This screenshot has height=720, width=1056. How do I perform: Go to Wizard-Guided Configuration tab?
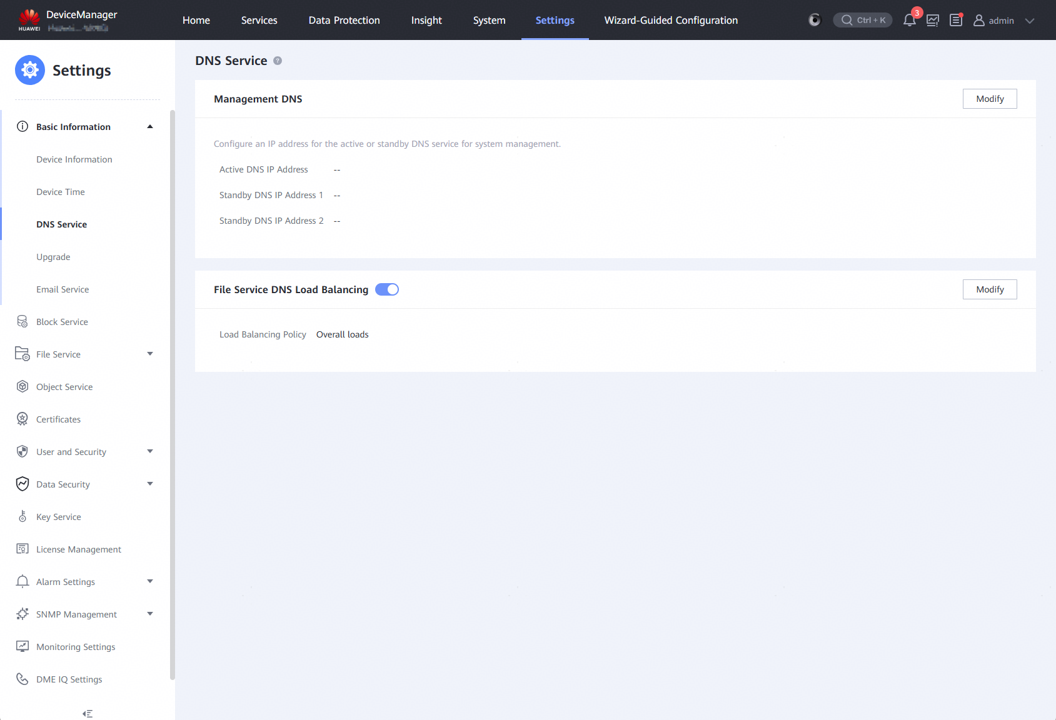click(671, 20)
